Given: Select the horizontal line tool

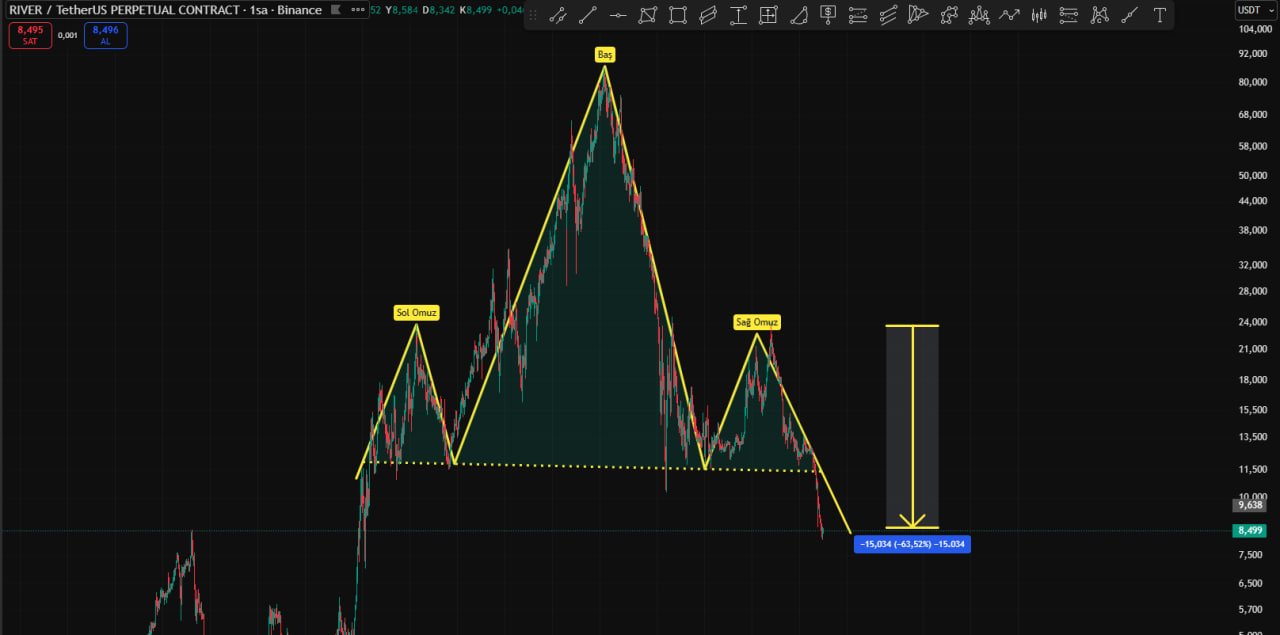Looking at the screenshot, I should tap(618, 15).
